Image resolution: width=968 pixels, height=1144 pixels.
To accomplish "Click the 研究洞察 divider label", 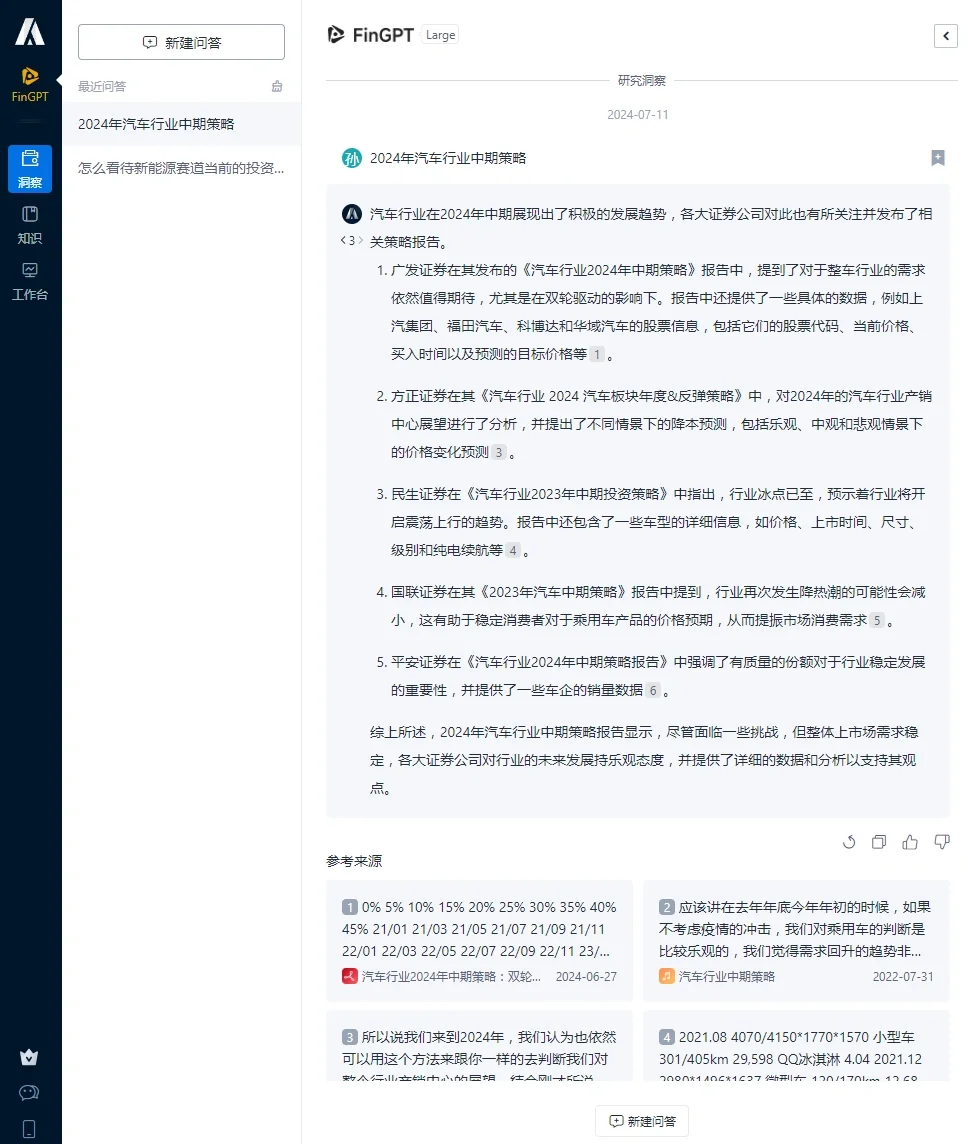I will [x=642, y=80].
